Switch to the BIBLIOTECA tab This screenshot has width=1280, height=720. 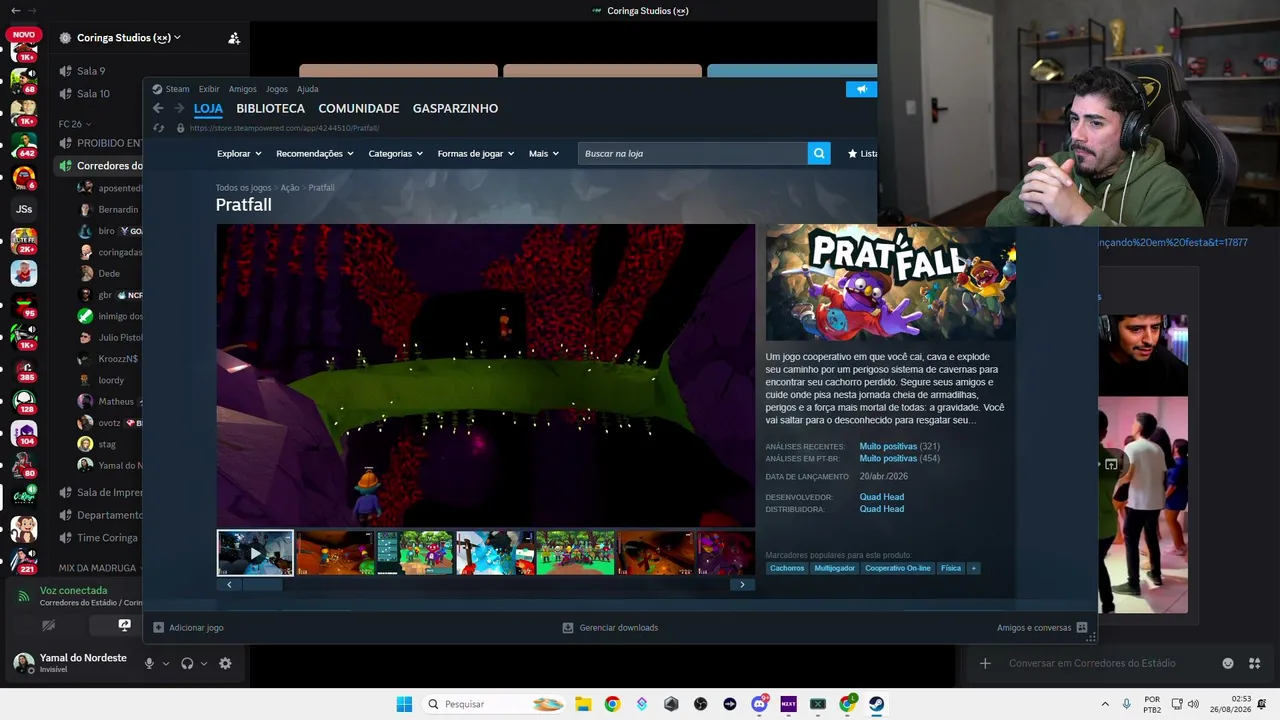270,108
